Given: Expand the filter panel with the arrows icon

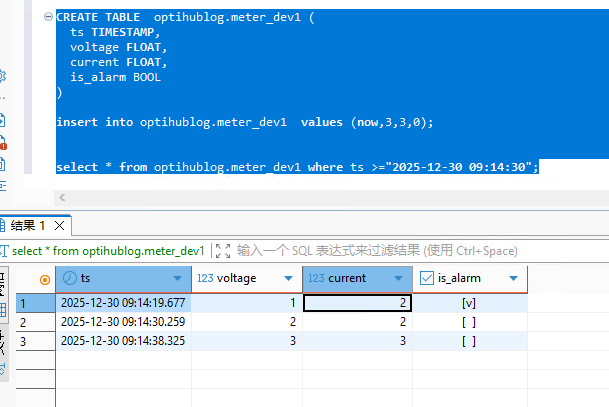Looking at the screenshot, I should [222, 250].
